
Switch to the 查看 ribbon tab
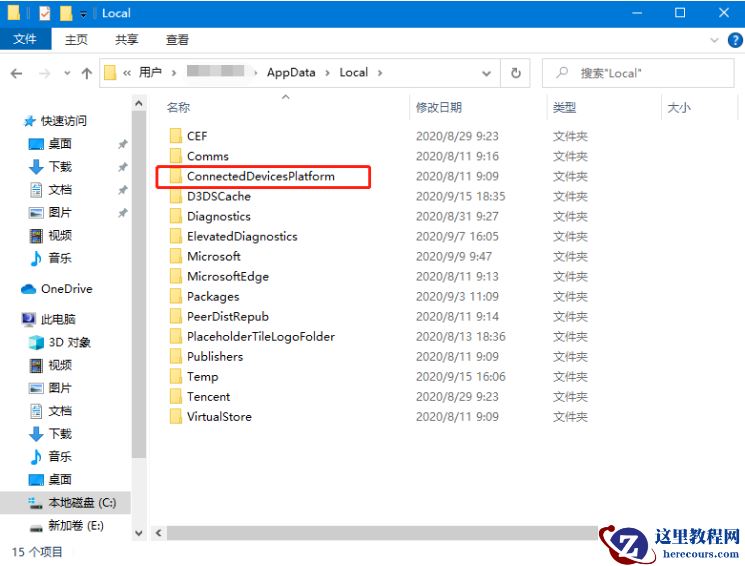pos(177,39)
